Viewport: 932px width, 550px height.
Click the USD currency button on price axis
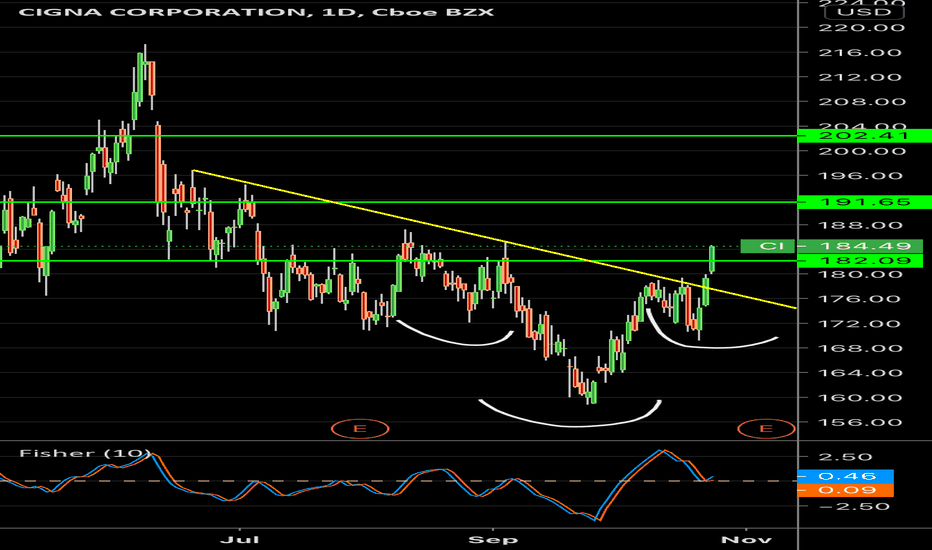(862, 12)
